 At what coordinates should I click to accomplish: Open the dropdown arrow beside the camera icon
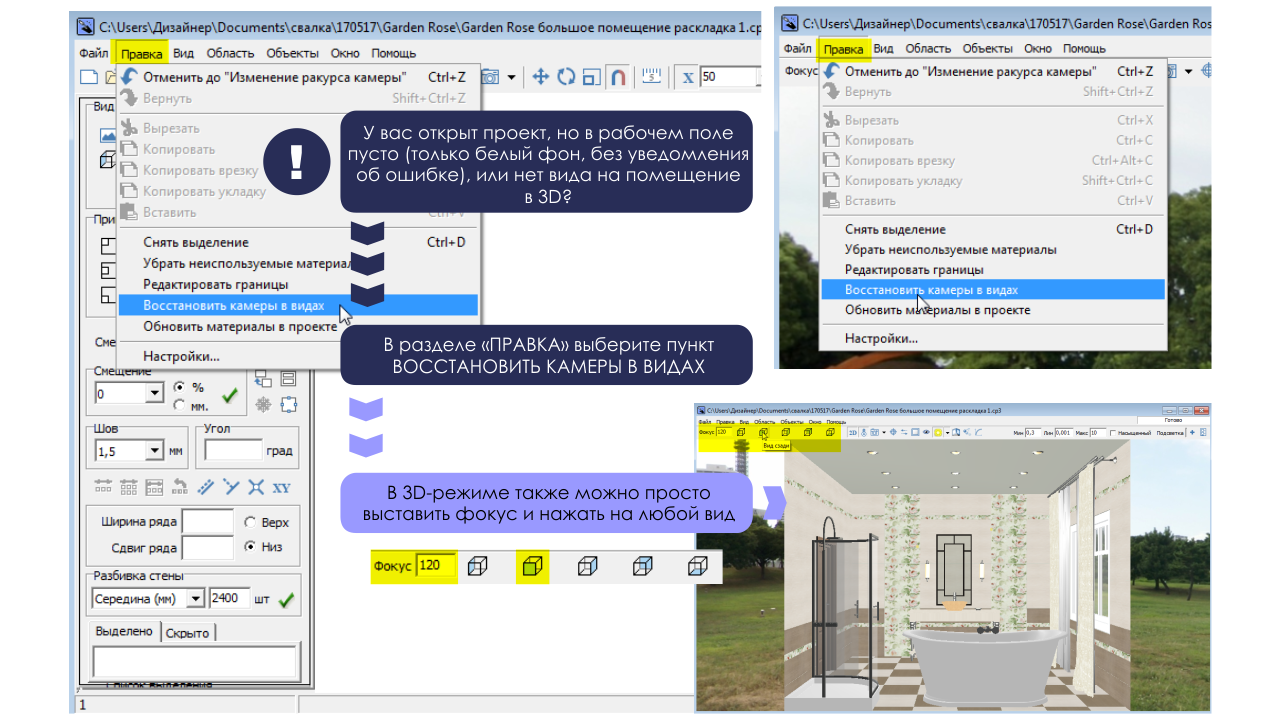(x=512, y=77)
